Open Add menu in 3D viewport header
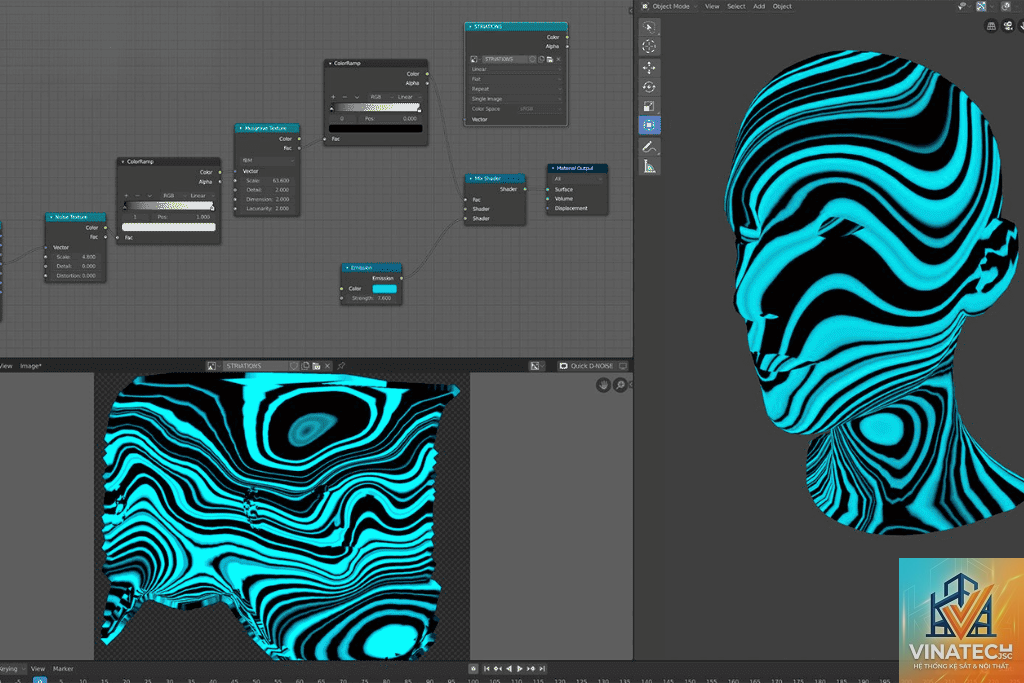 coord(759,7)
